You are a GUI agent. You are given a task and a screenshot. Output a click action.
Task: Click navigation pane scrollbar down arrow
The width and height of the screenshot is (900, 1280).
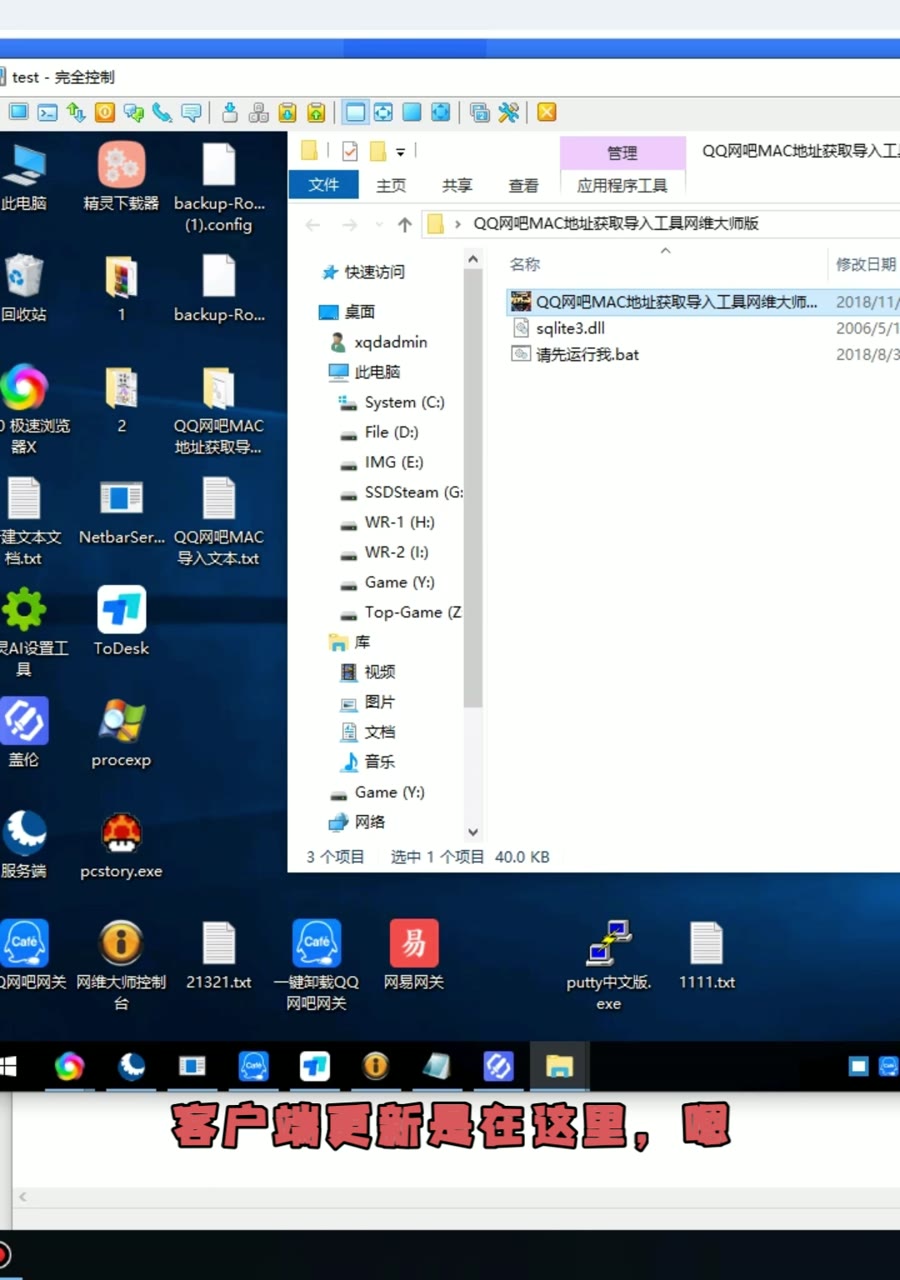click(473, 832)
